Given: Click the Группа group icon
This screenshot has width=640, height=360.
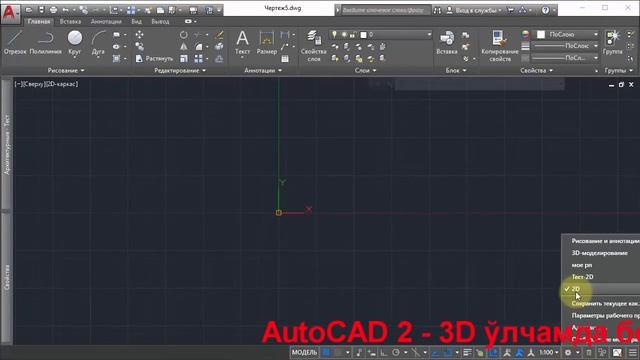Looking at the screenshot, I should pyautogui.click(x=613, y=42).
